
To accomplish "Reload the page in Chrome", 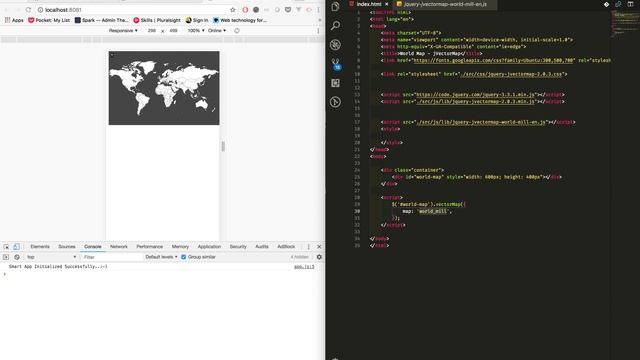I will (x=28, y=9).
